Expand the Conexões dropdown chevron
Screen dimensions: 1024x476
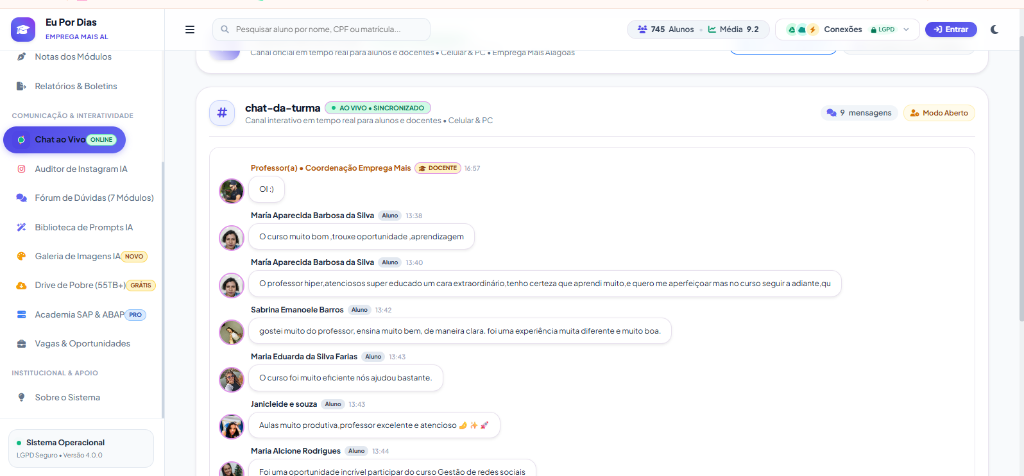906,29
